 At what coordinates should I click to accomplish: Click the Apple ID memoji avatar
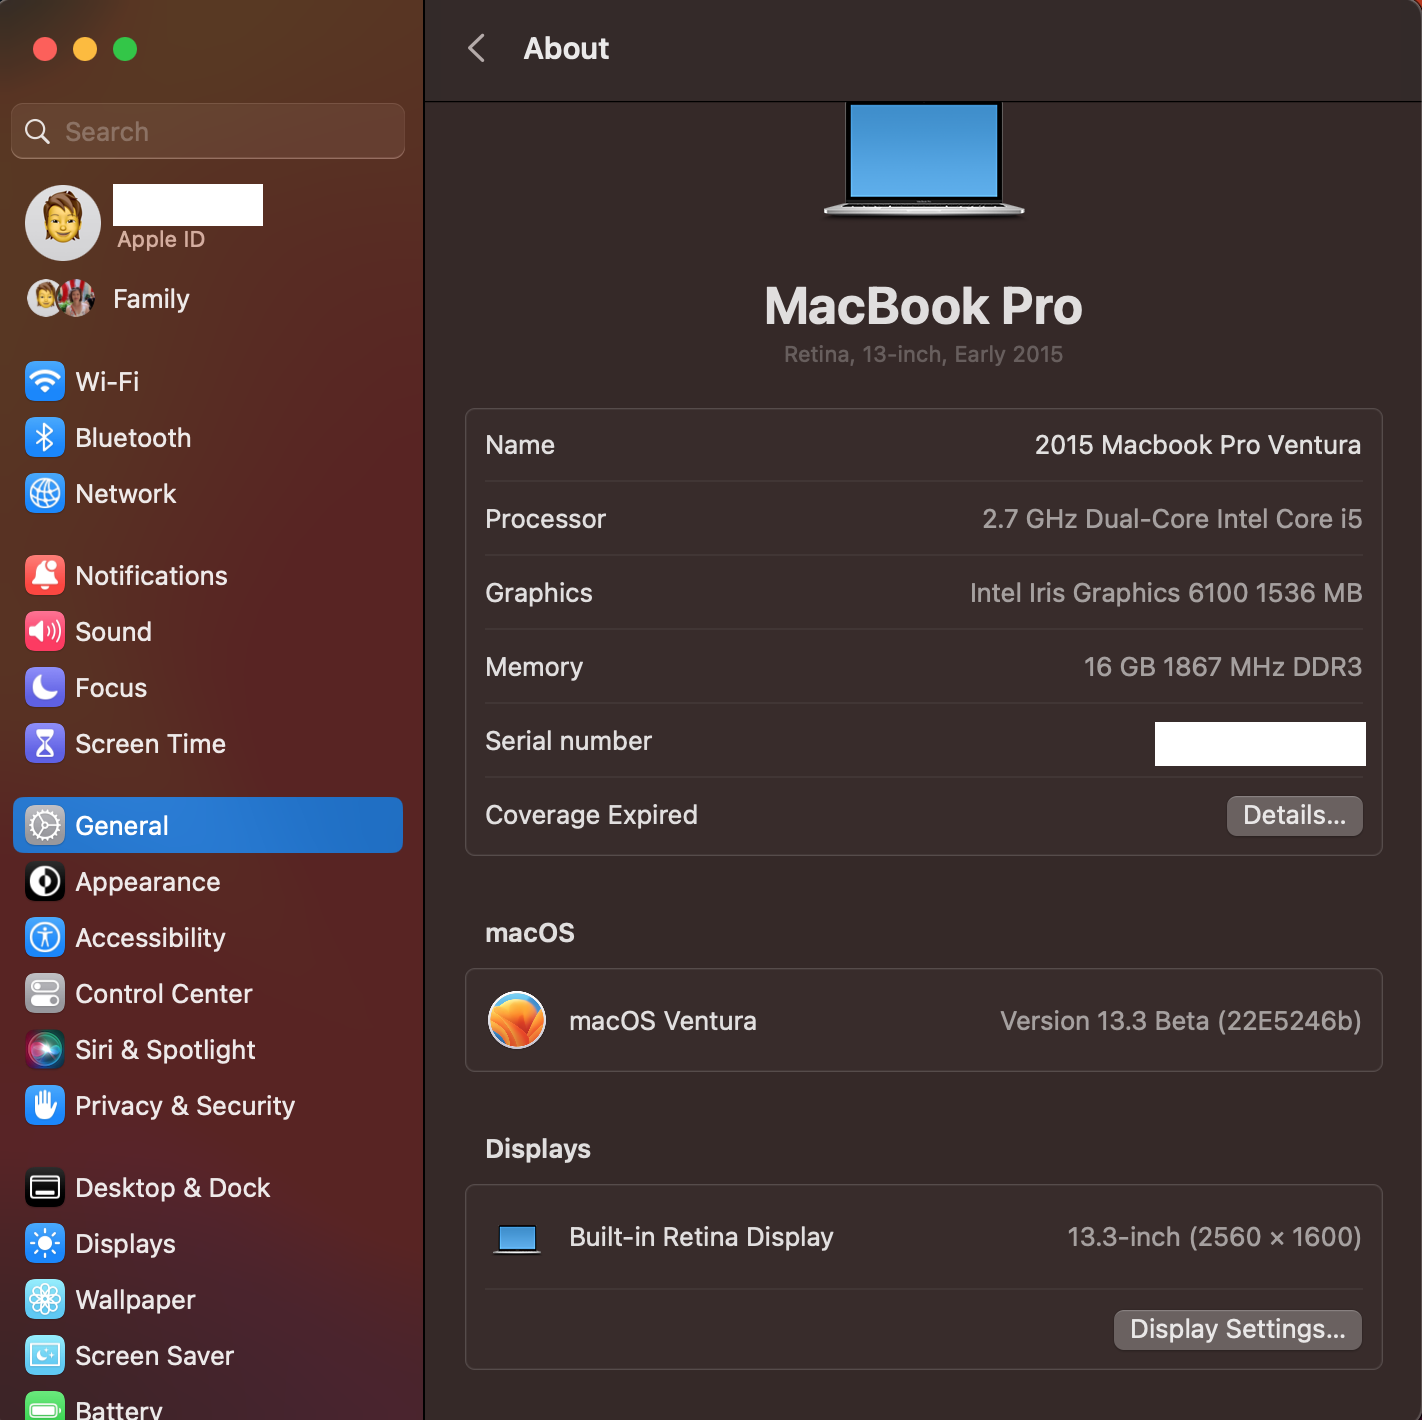click(63, 223)
